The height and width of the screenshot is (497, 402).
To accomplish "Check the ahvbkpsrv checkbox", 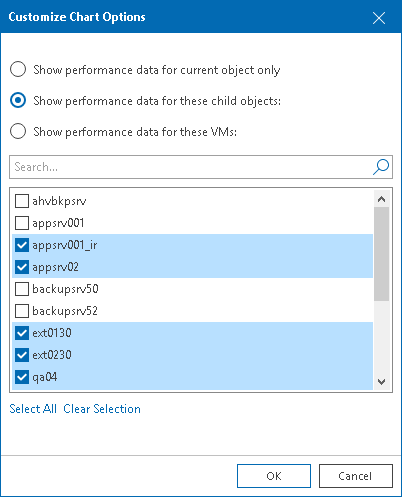I will [22, 201].
